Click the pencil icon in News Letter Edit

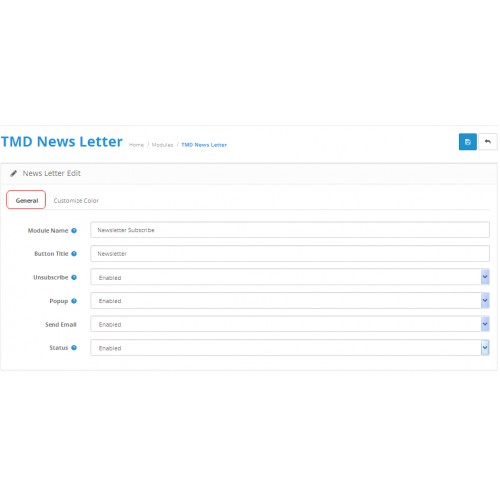pos(13,173)
